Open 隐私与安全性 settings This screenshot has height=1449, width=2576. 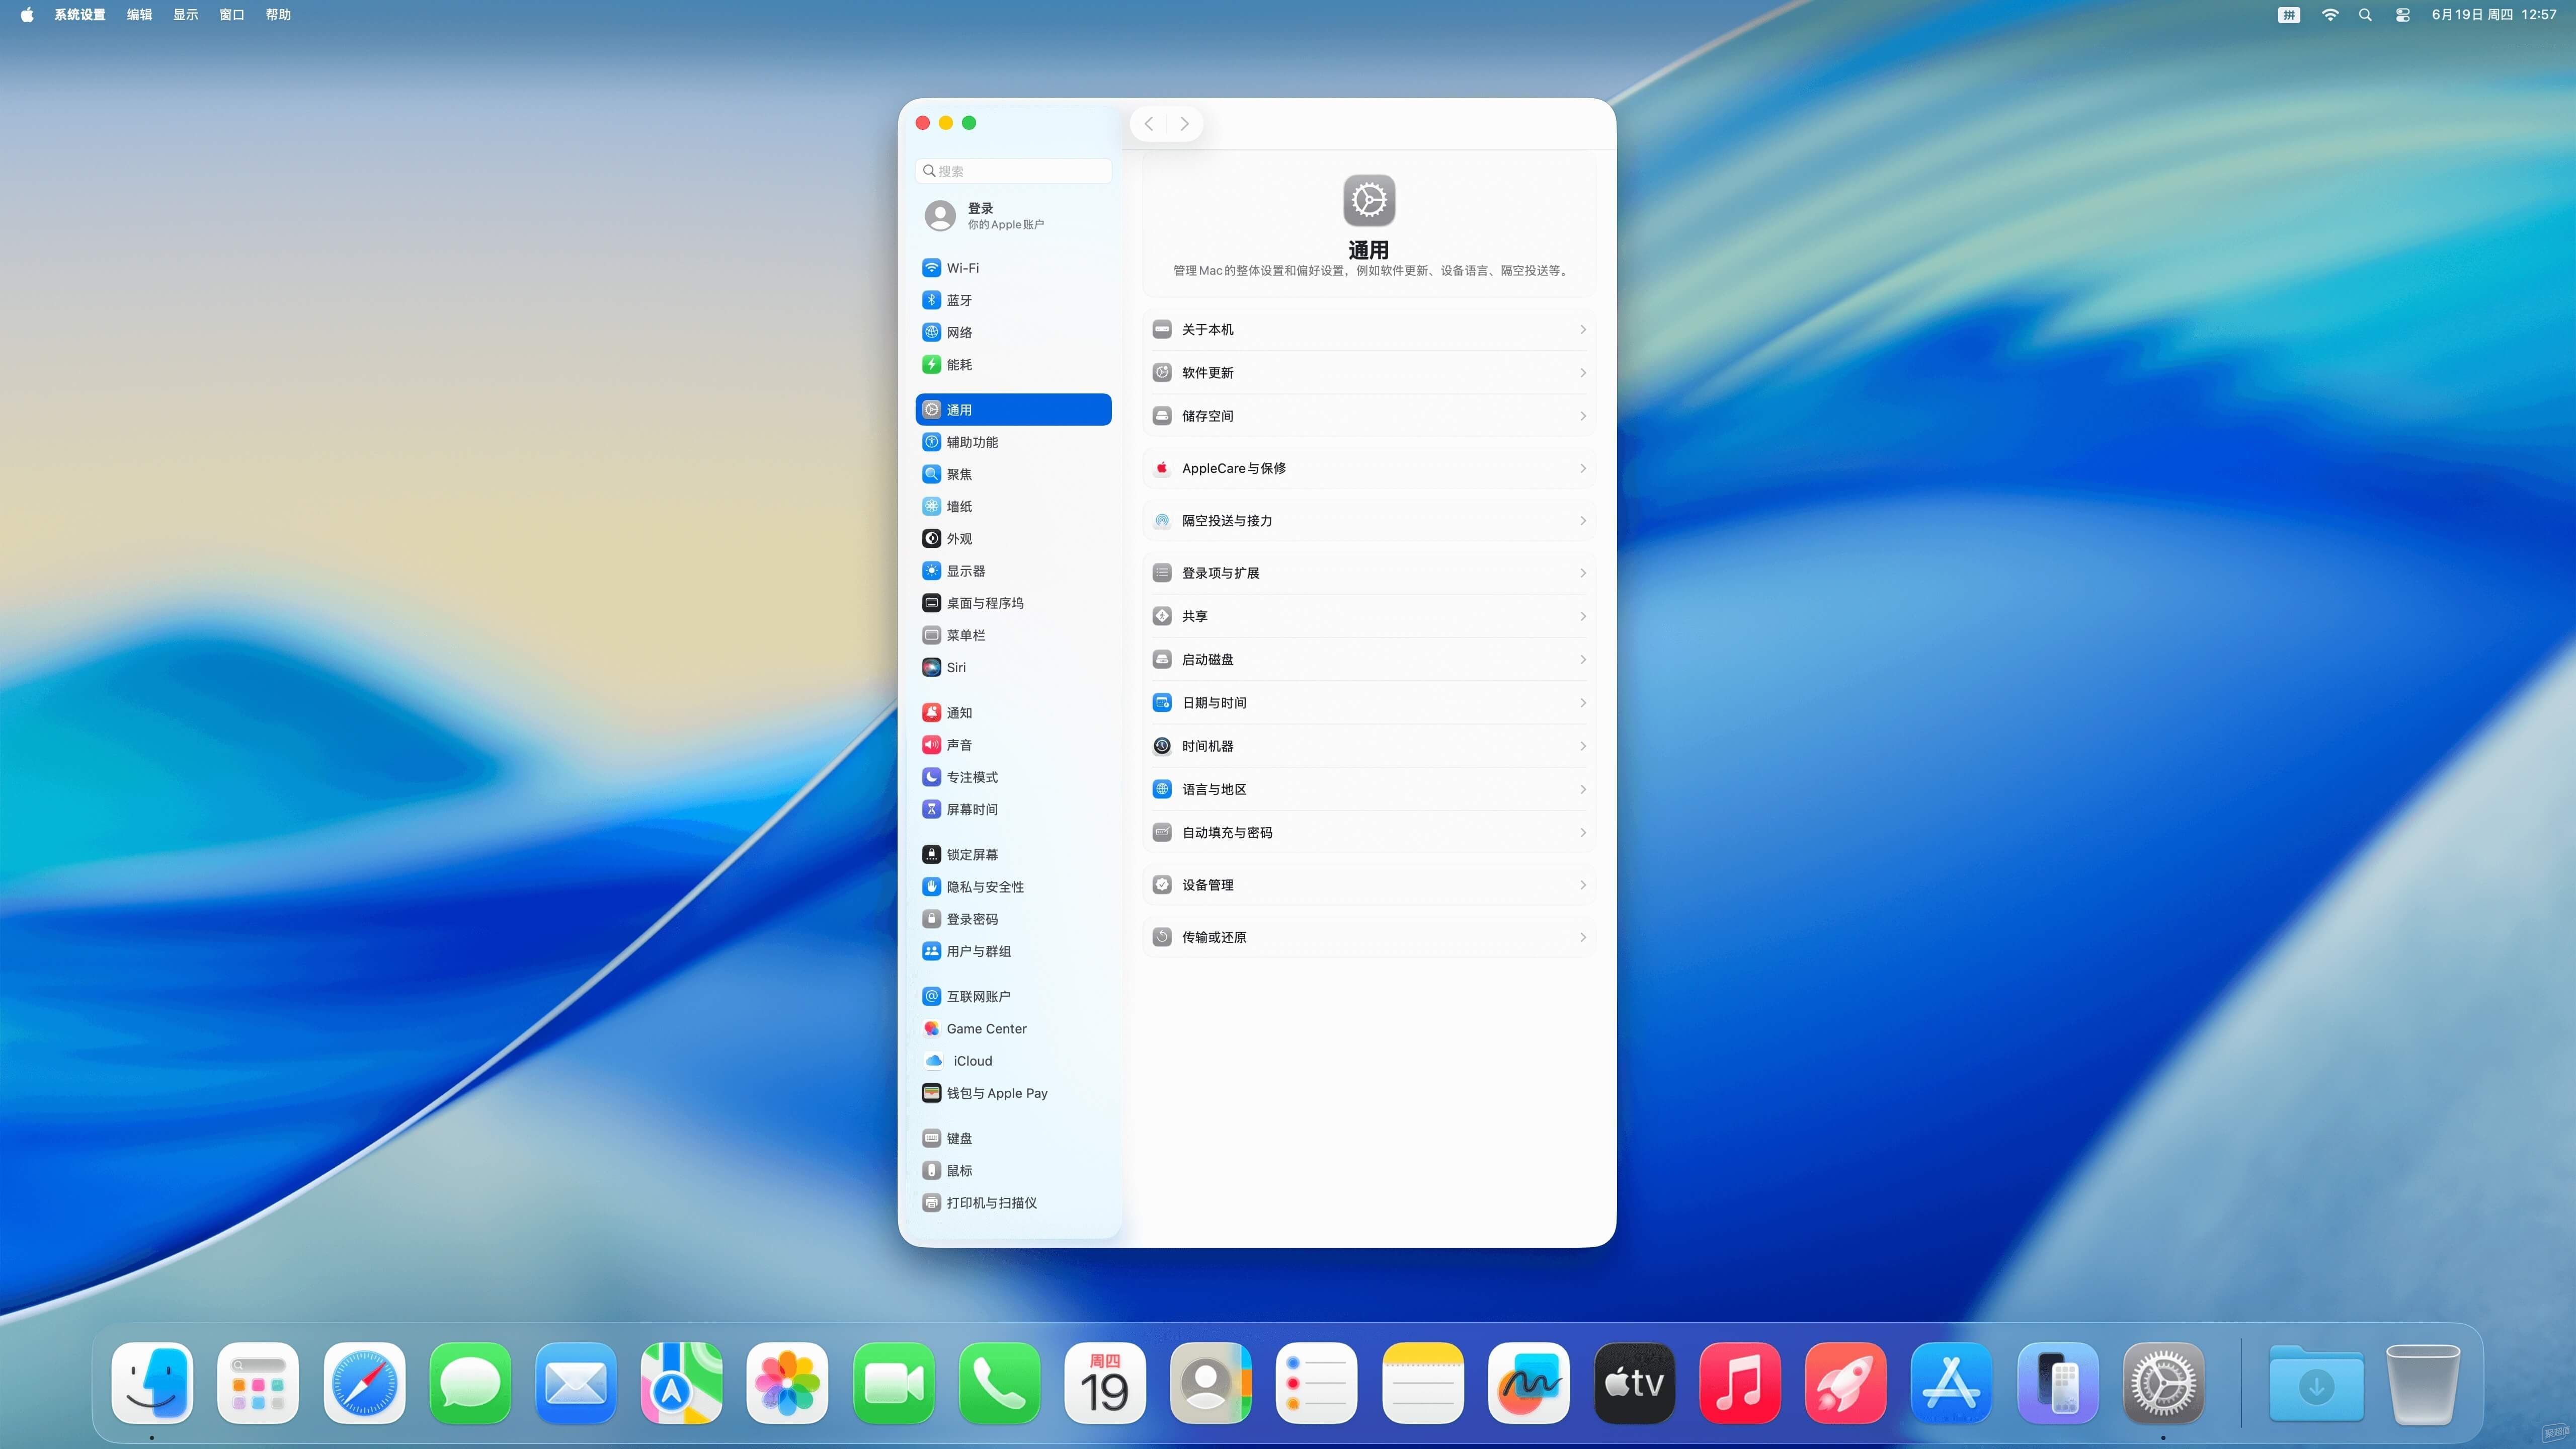click(1012, 887)
